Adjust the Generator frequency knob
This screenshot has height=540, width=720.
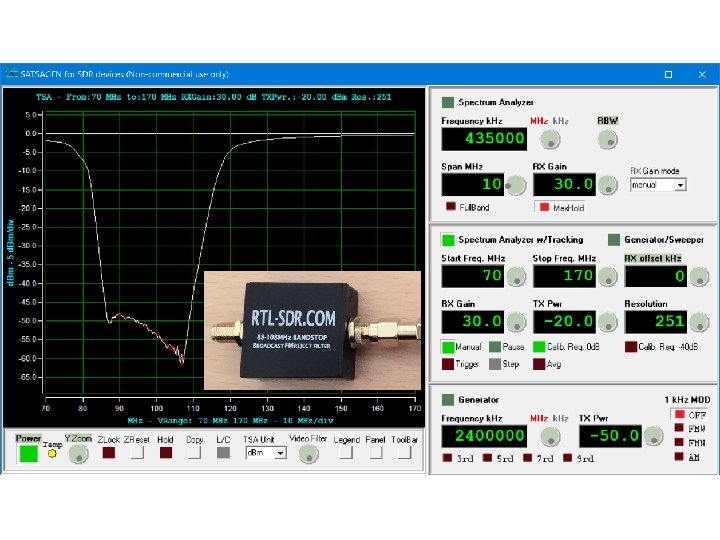click(x=550, y=436)
